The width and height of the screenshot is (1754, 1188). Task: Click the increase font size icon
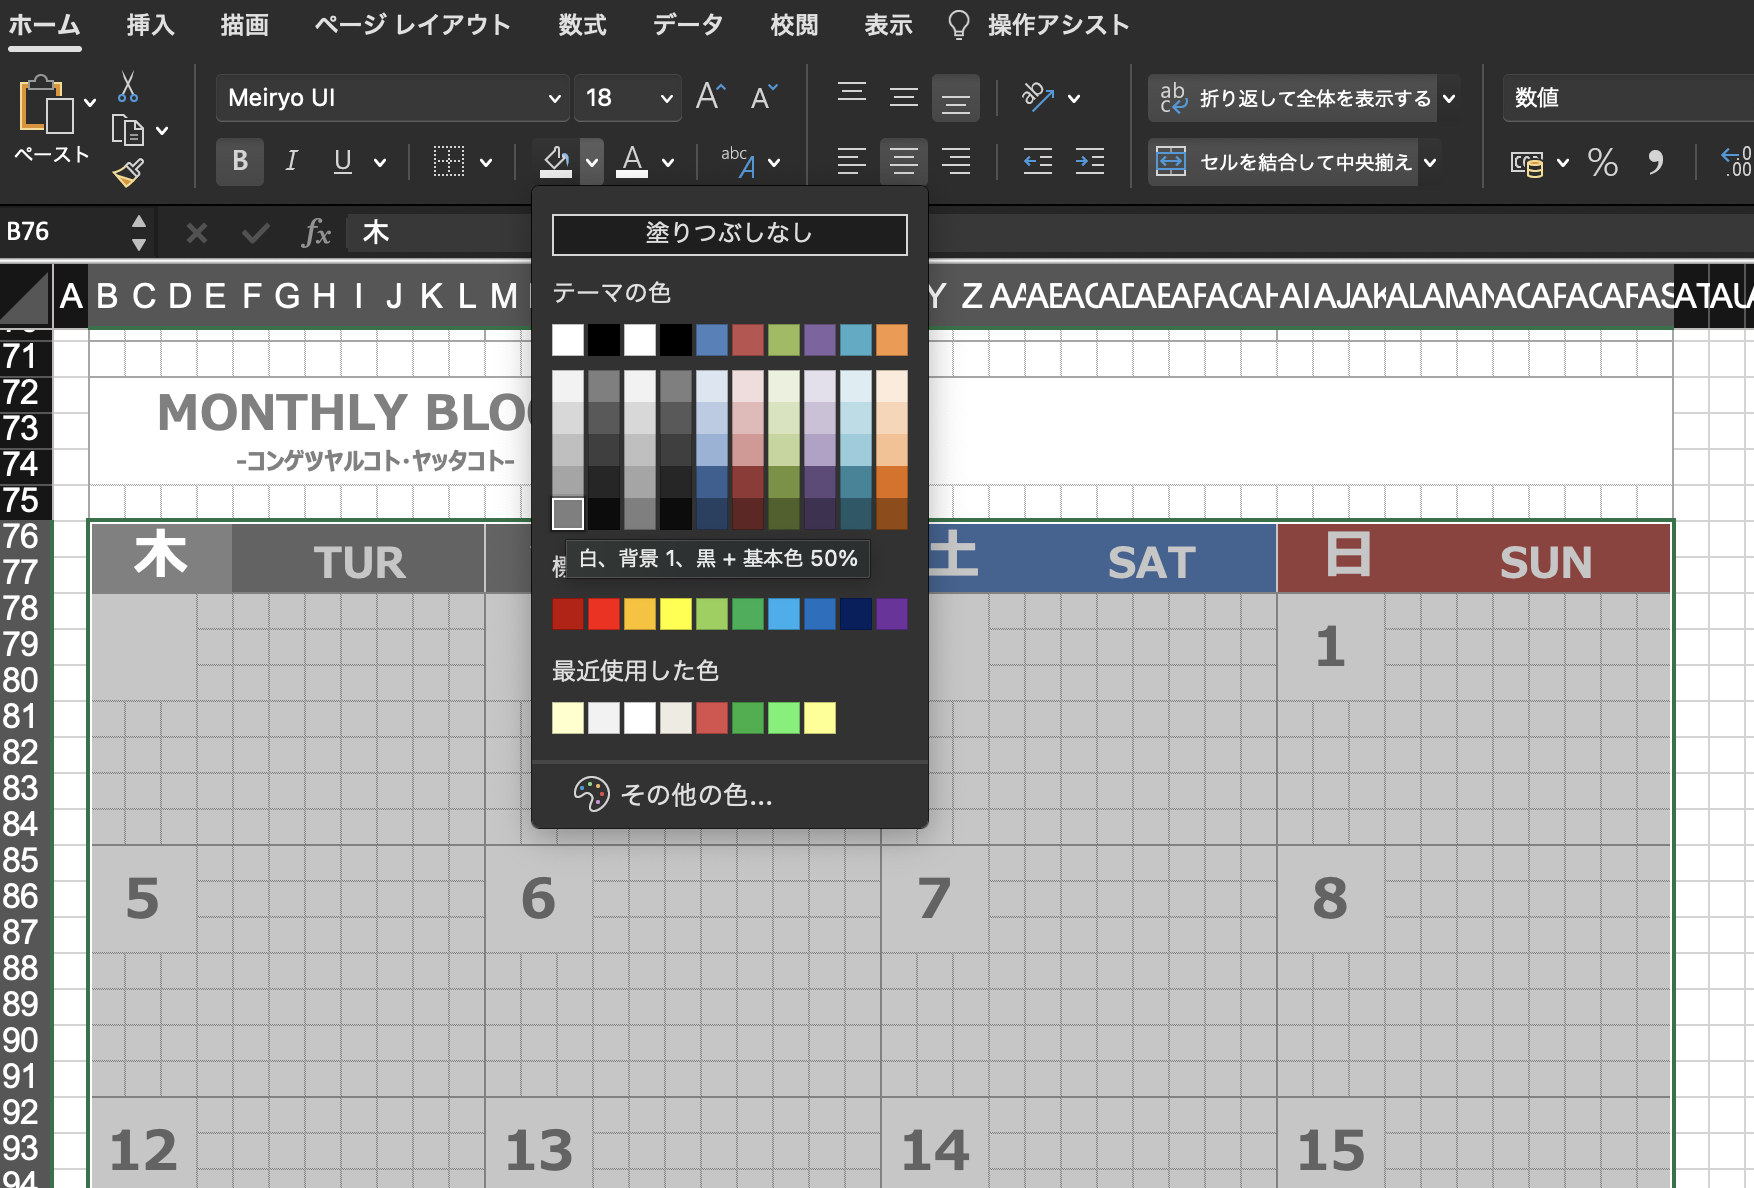(710, 97)
